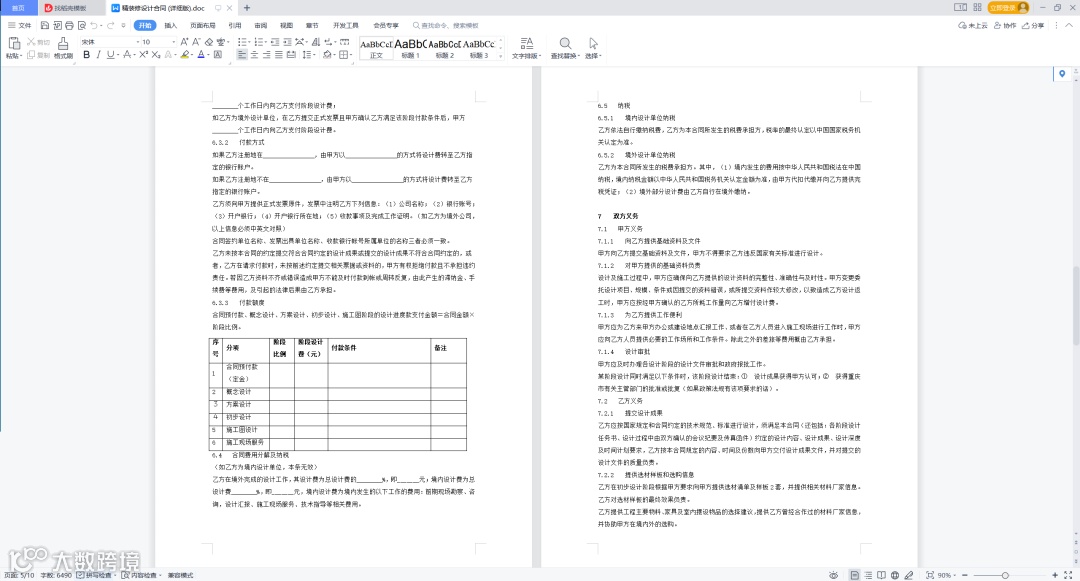Screen dimensions: 1080x581
Task: Toggle italic formatting
Action: [x=98, y=55]
